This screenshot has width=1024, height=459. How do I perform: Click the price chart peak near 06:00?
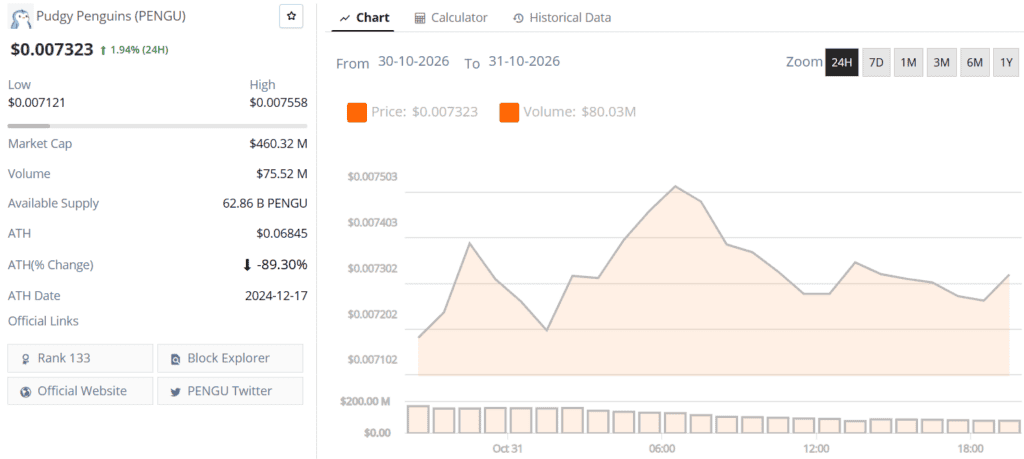pyautogui.click(x=675, y=187)
